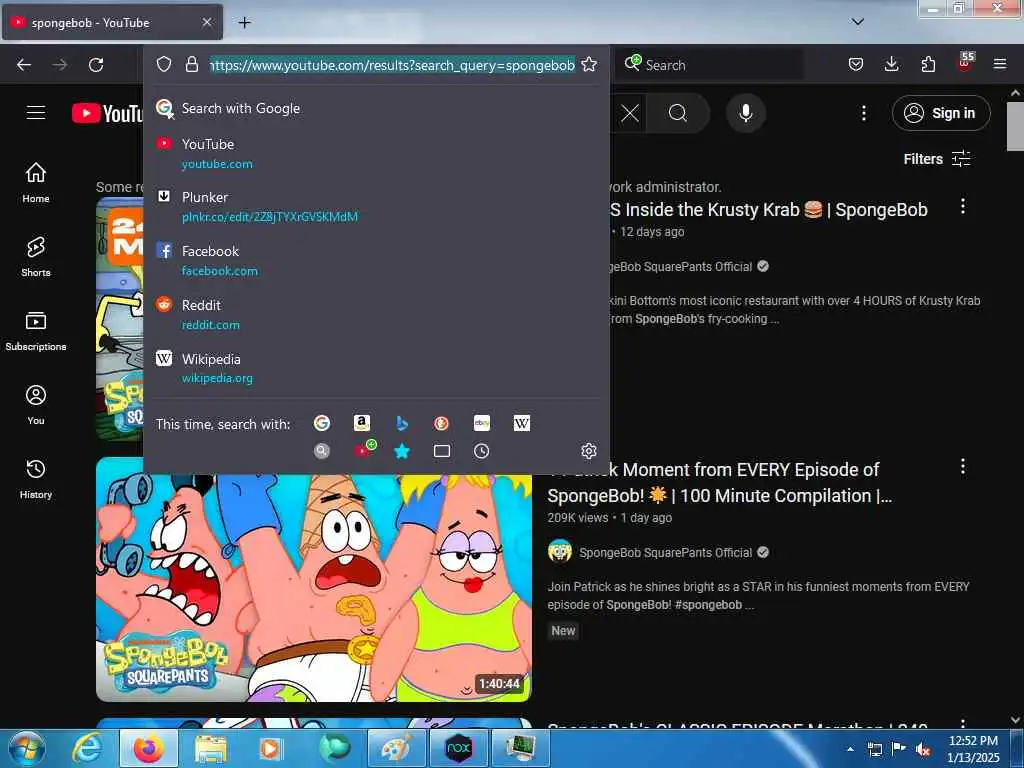Open Windows Explorer folder on taskbar
1024x768 pixels.
[210, 749]
